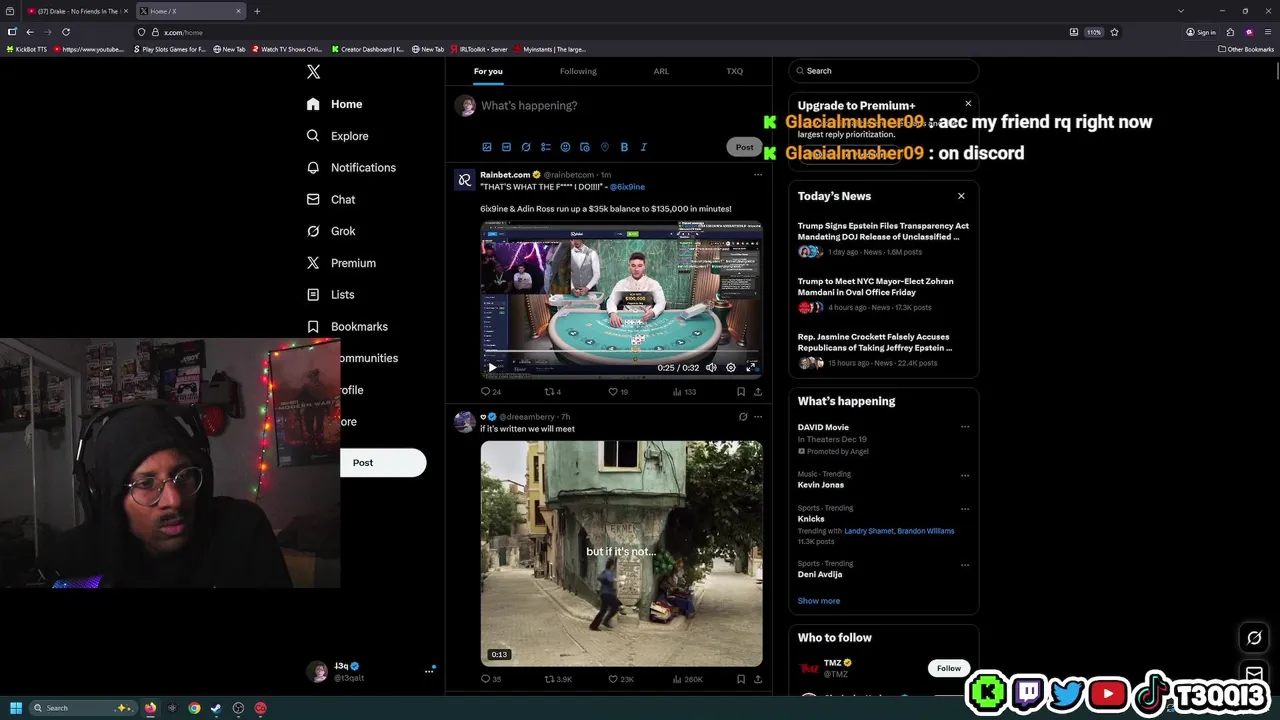Open the Grok floating button
1280x720 pixels.
1254,638
